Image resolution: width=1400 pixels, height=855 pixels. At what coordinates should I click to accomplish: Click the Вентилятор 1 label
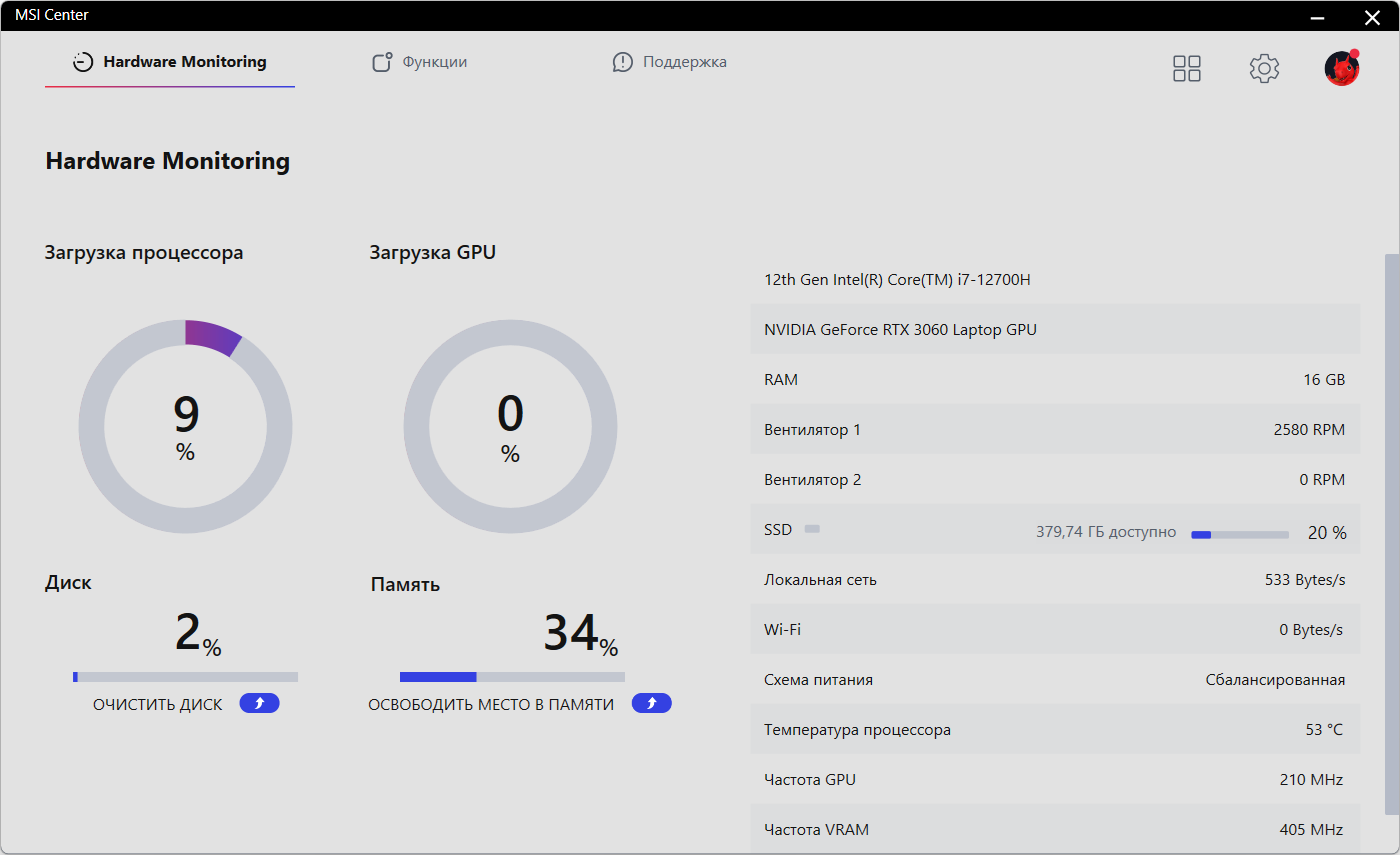[812, 430]
